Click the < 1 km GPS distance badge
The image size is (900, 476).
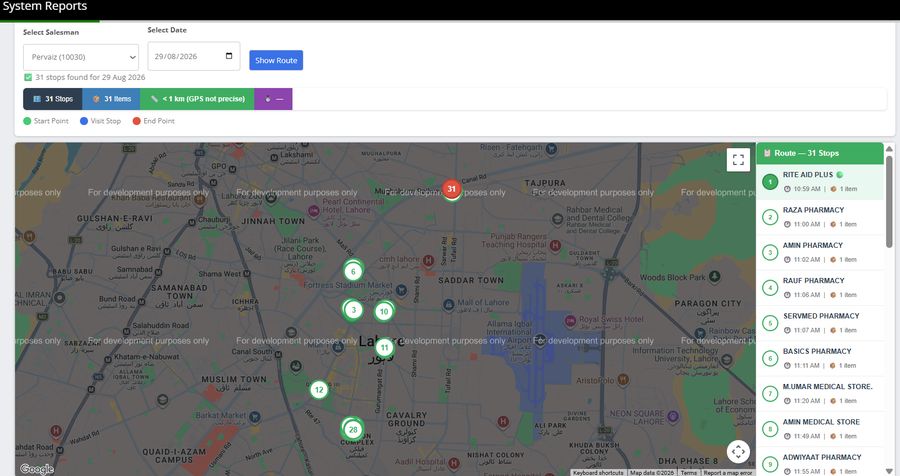point(197,99)
